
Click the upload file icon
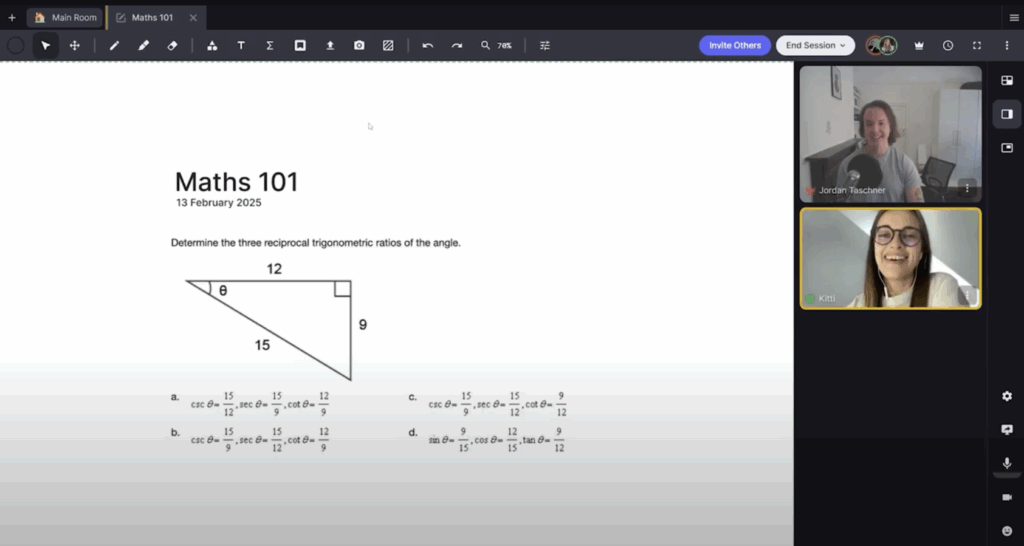click(x=330, y=46)
